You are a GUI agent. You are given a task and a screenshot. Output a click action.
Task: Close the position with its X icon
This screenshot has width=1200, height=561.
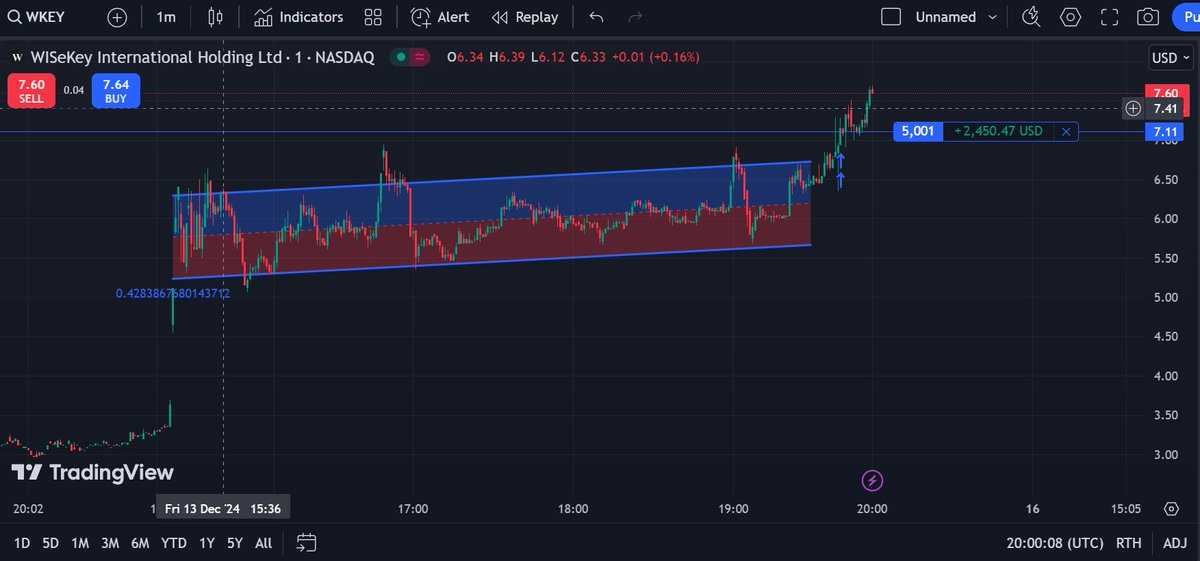1066,131
